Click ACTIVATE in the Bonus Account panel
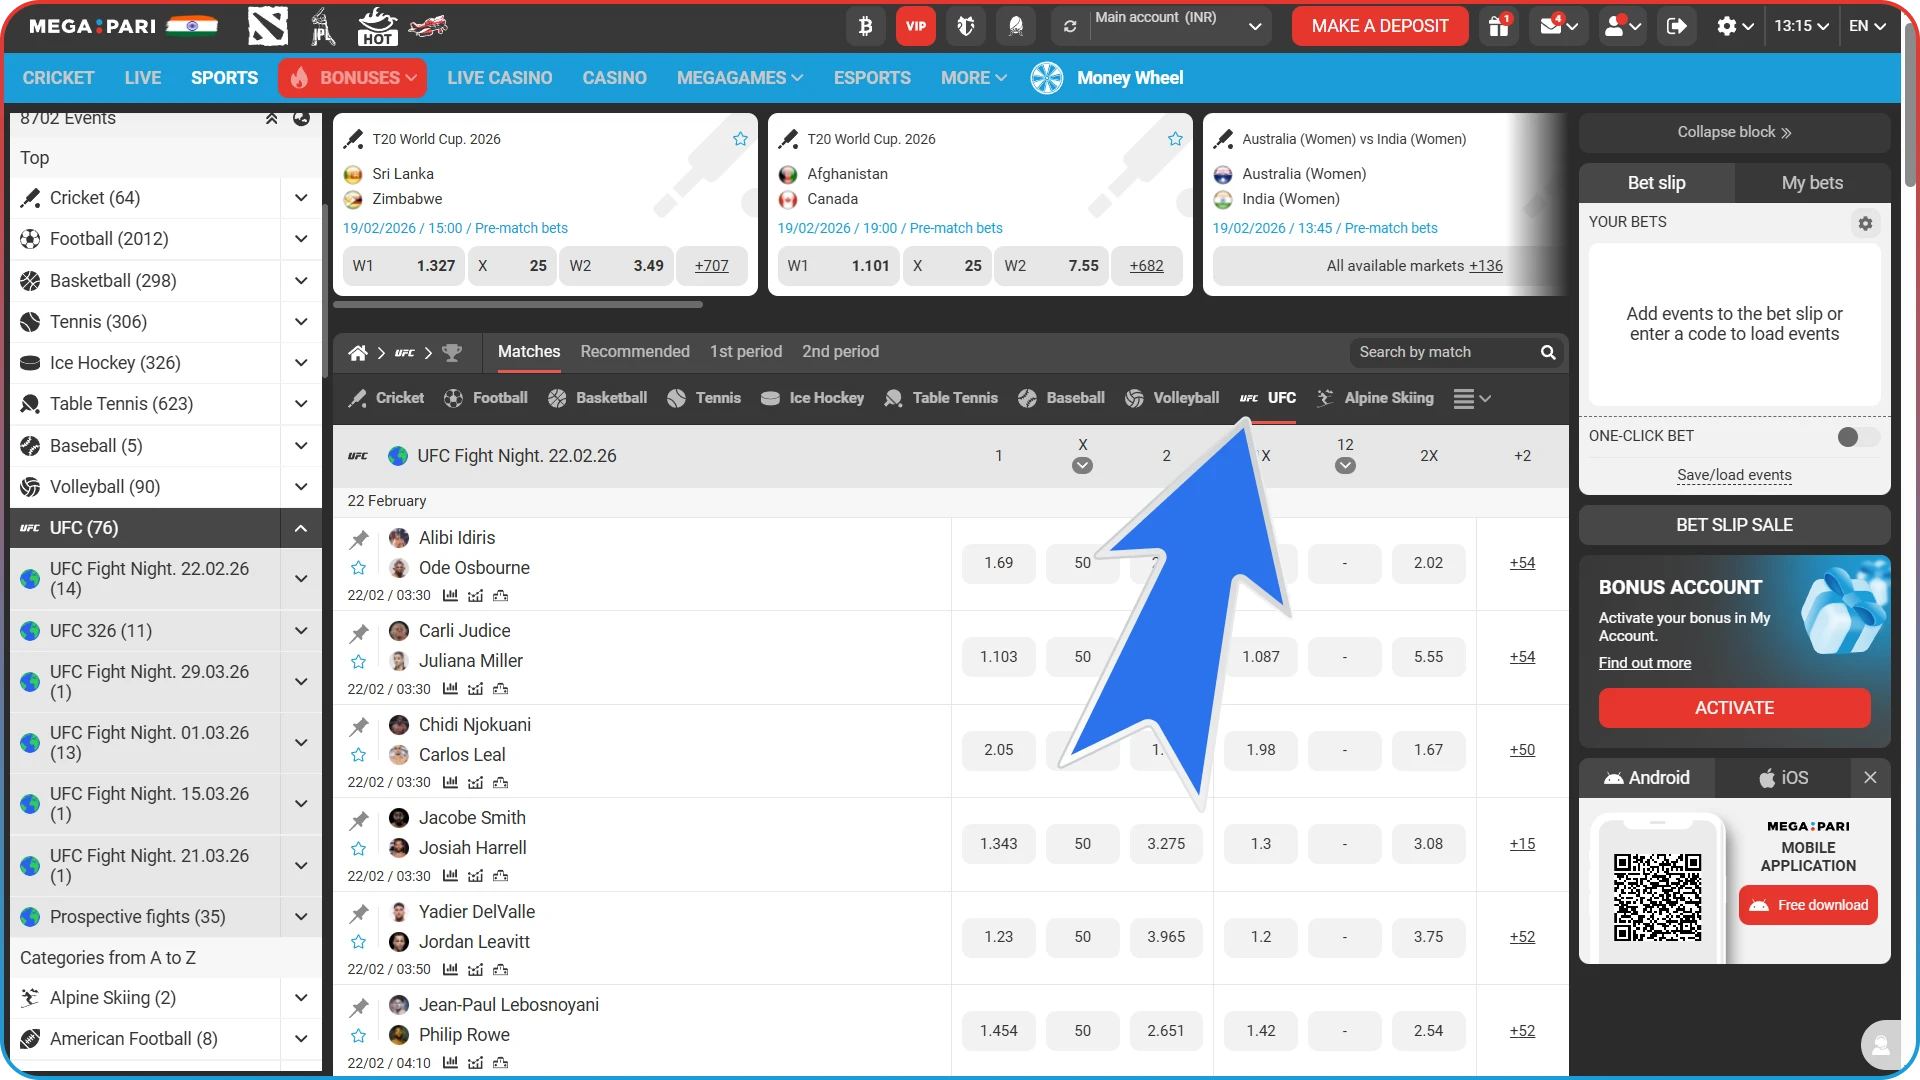1920x1080 pixels. [x=1733, y=707]
